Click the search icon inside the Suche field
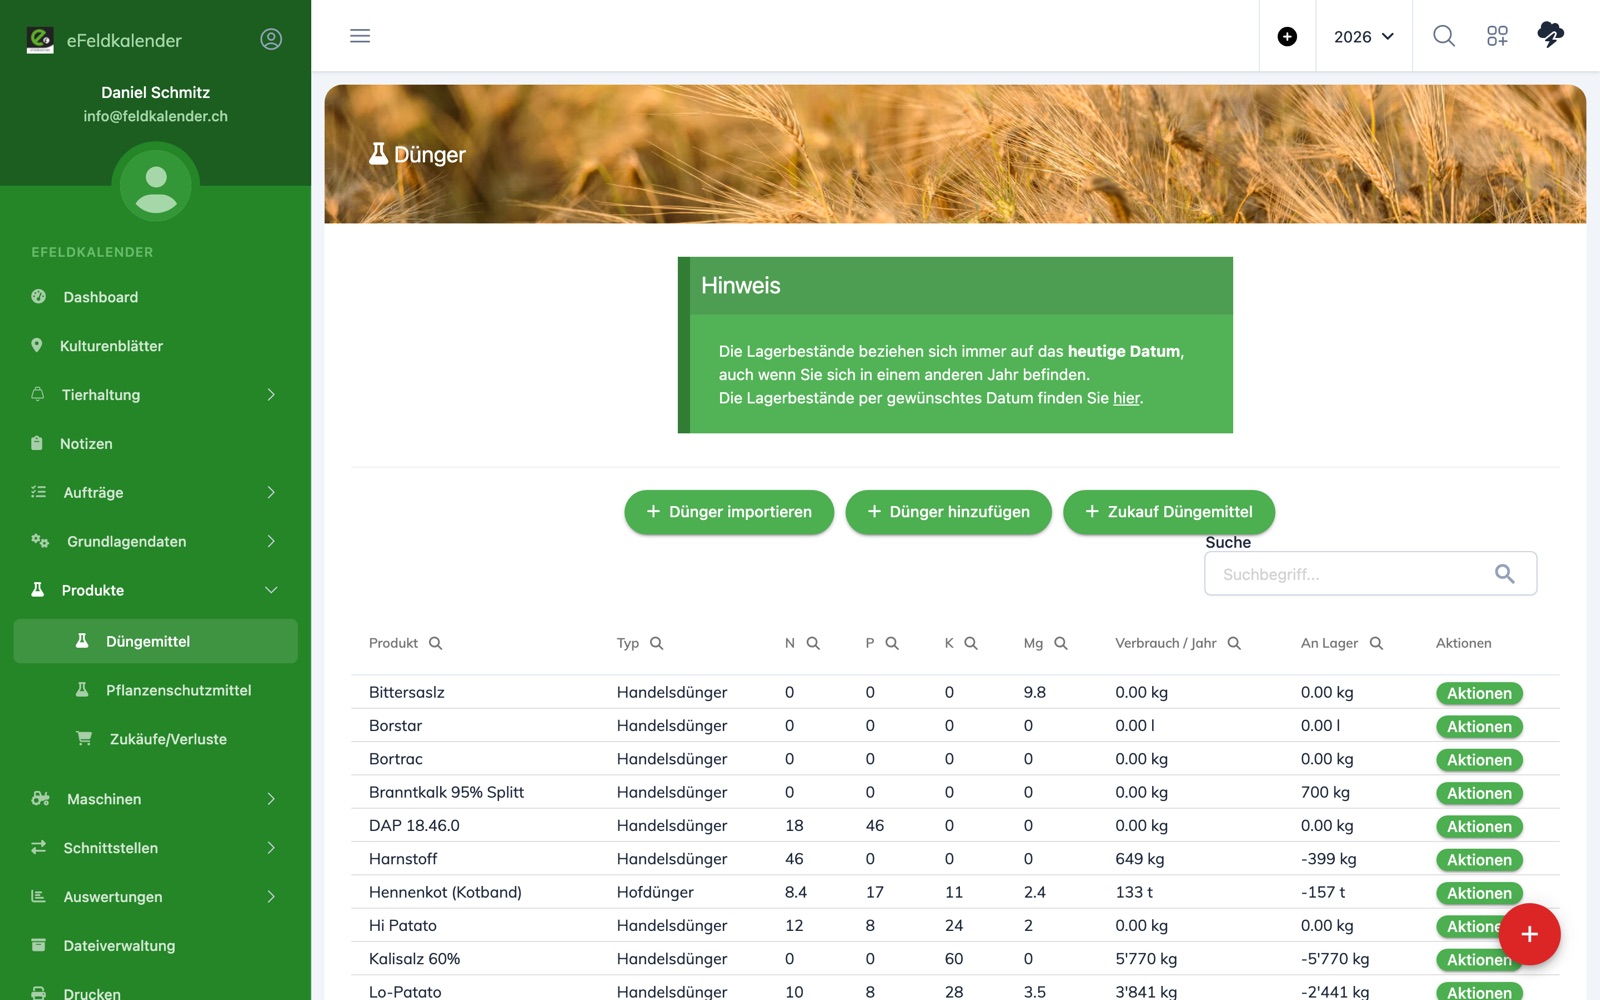The height and width of the screenshot is (1000, 1600). pos(1504,574)
